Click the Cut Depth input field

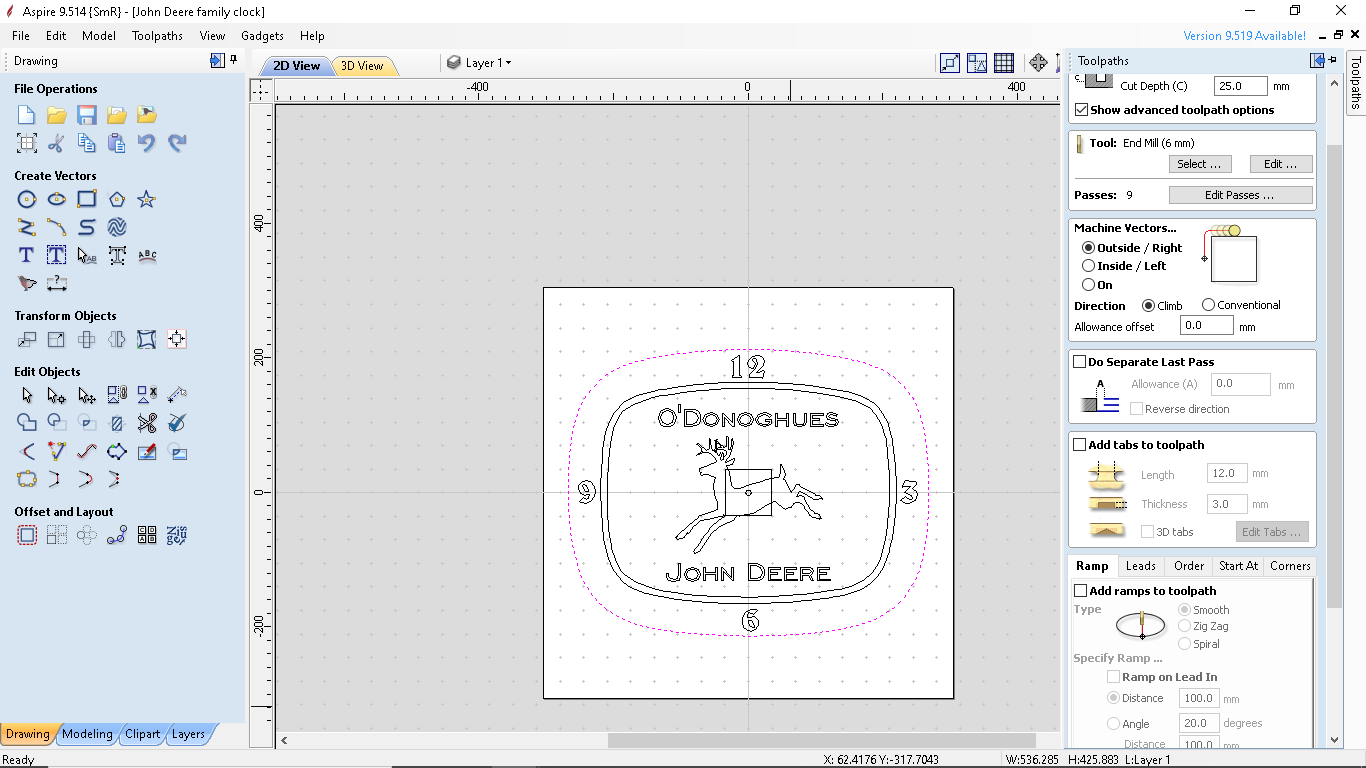(1240, 86)
